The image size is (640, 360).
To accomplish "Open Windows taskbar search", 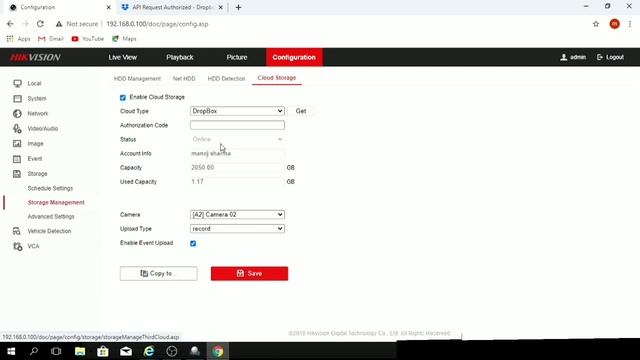I will 34,351.
